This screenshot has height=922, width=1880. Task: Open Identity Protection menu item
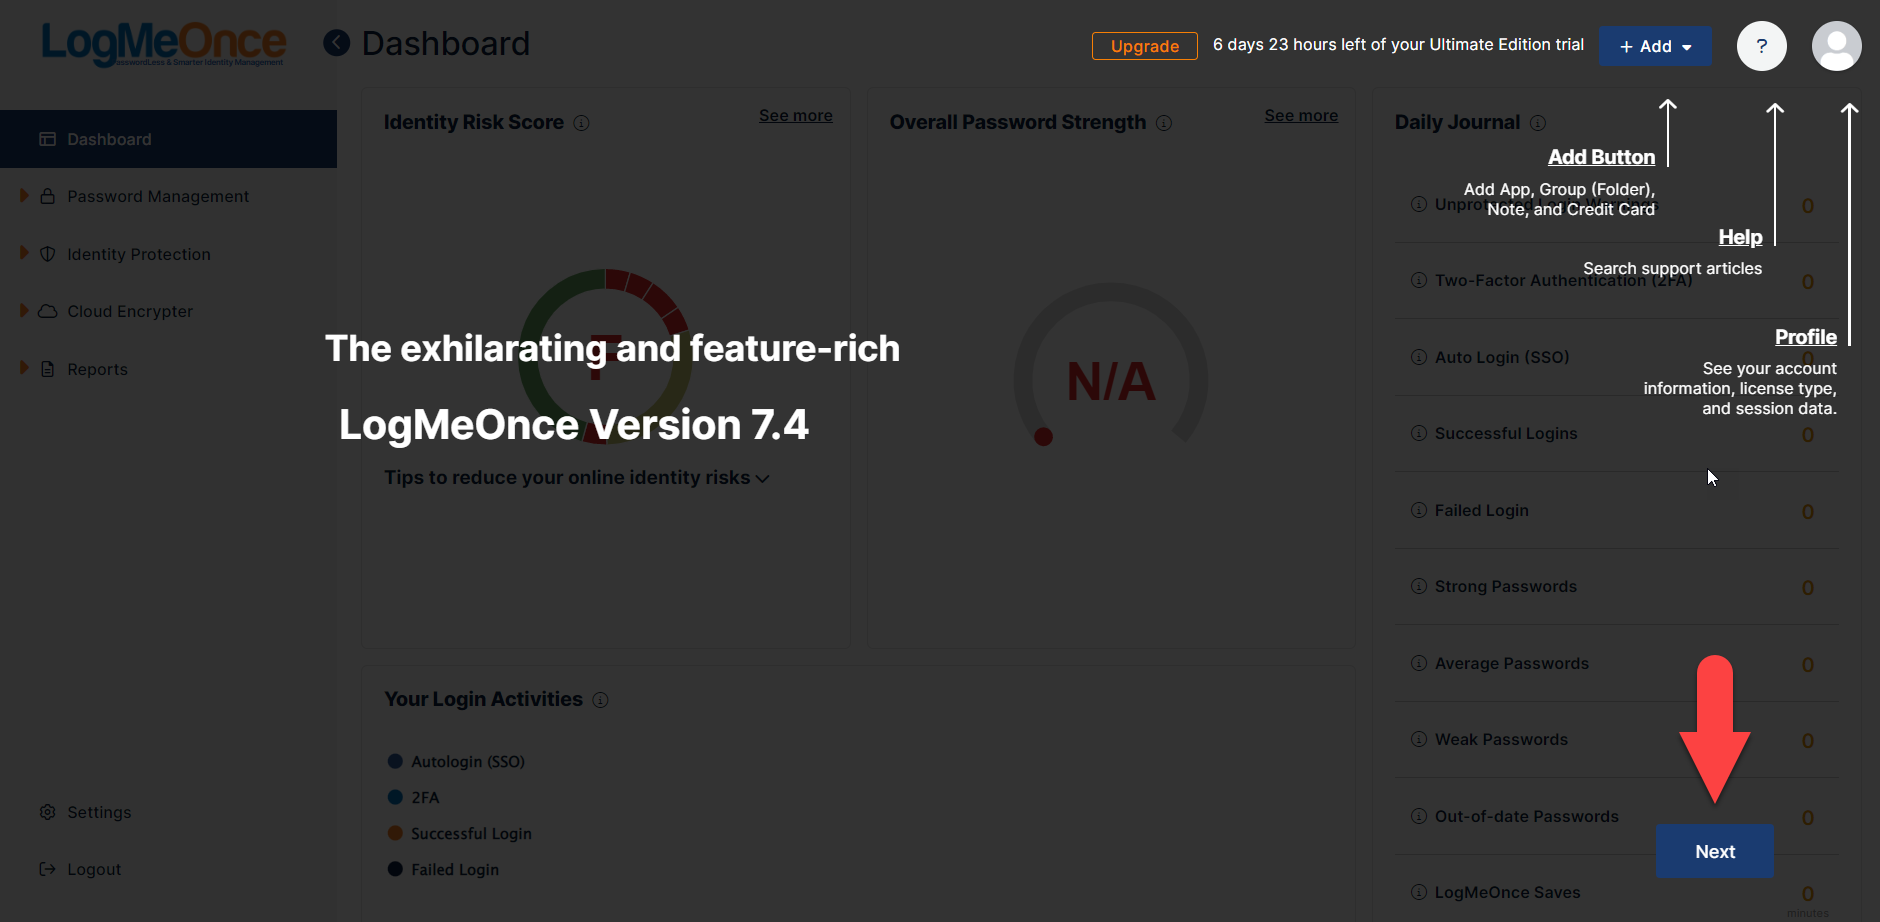(x=139, y=254)
